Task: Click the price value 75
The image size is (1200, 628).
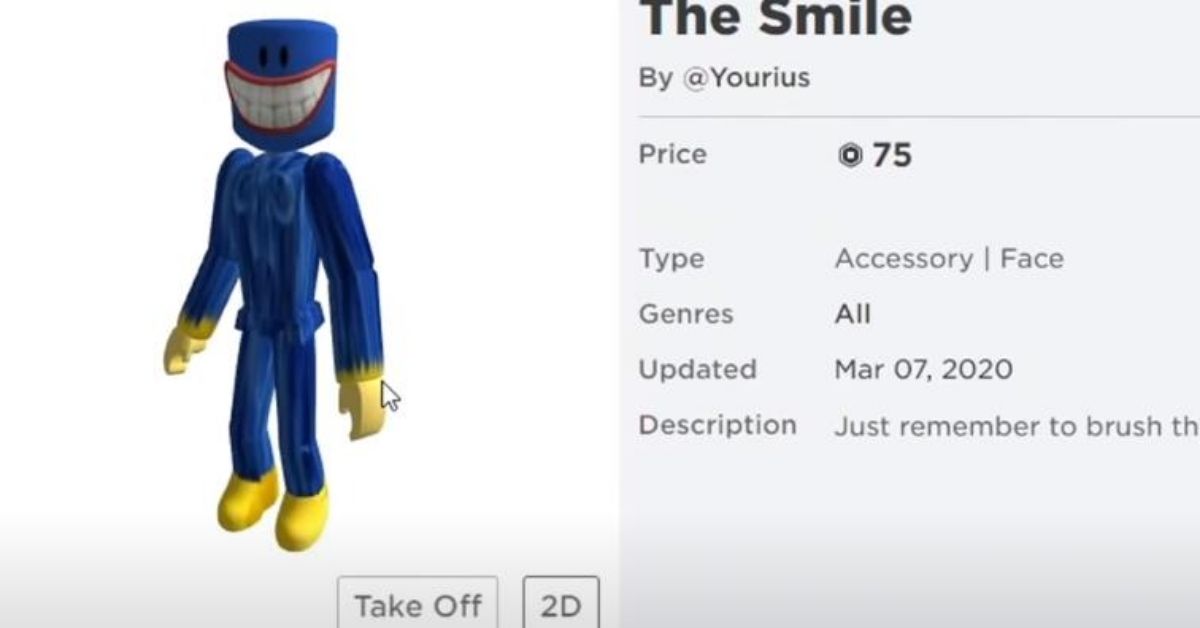Action: tap(892, 156)
